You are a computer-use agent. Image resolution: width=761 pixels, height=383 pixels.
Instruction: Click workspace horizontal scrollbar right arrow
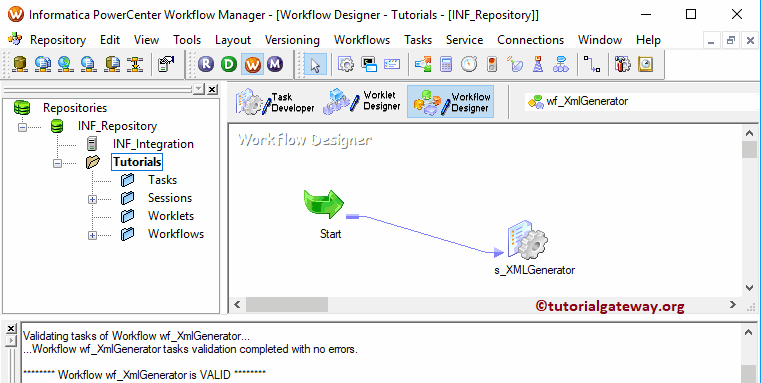point(732,305)
